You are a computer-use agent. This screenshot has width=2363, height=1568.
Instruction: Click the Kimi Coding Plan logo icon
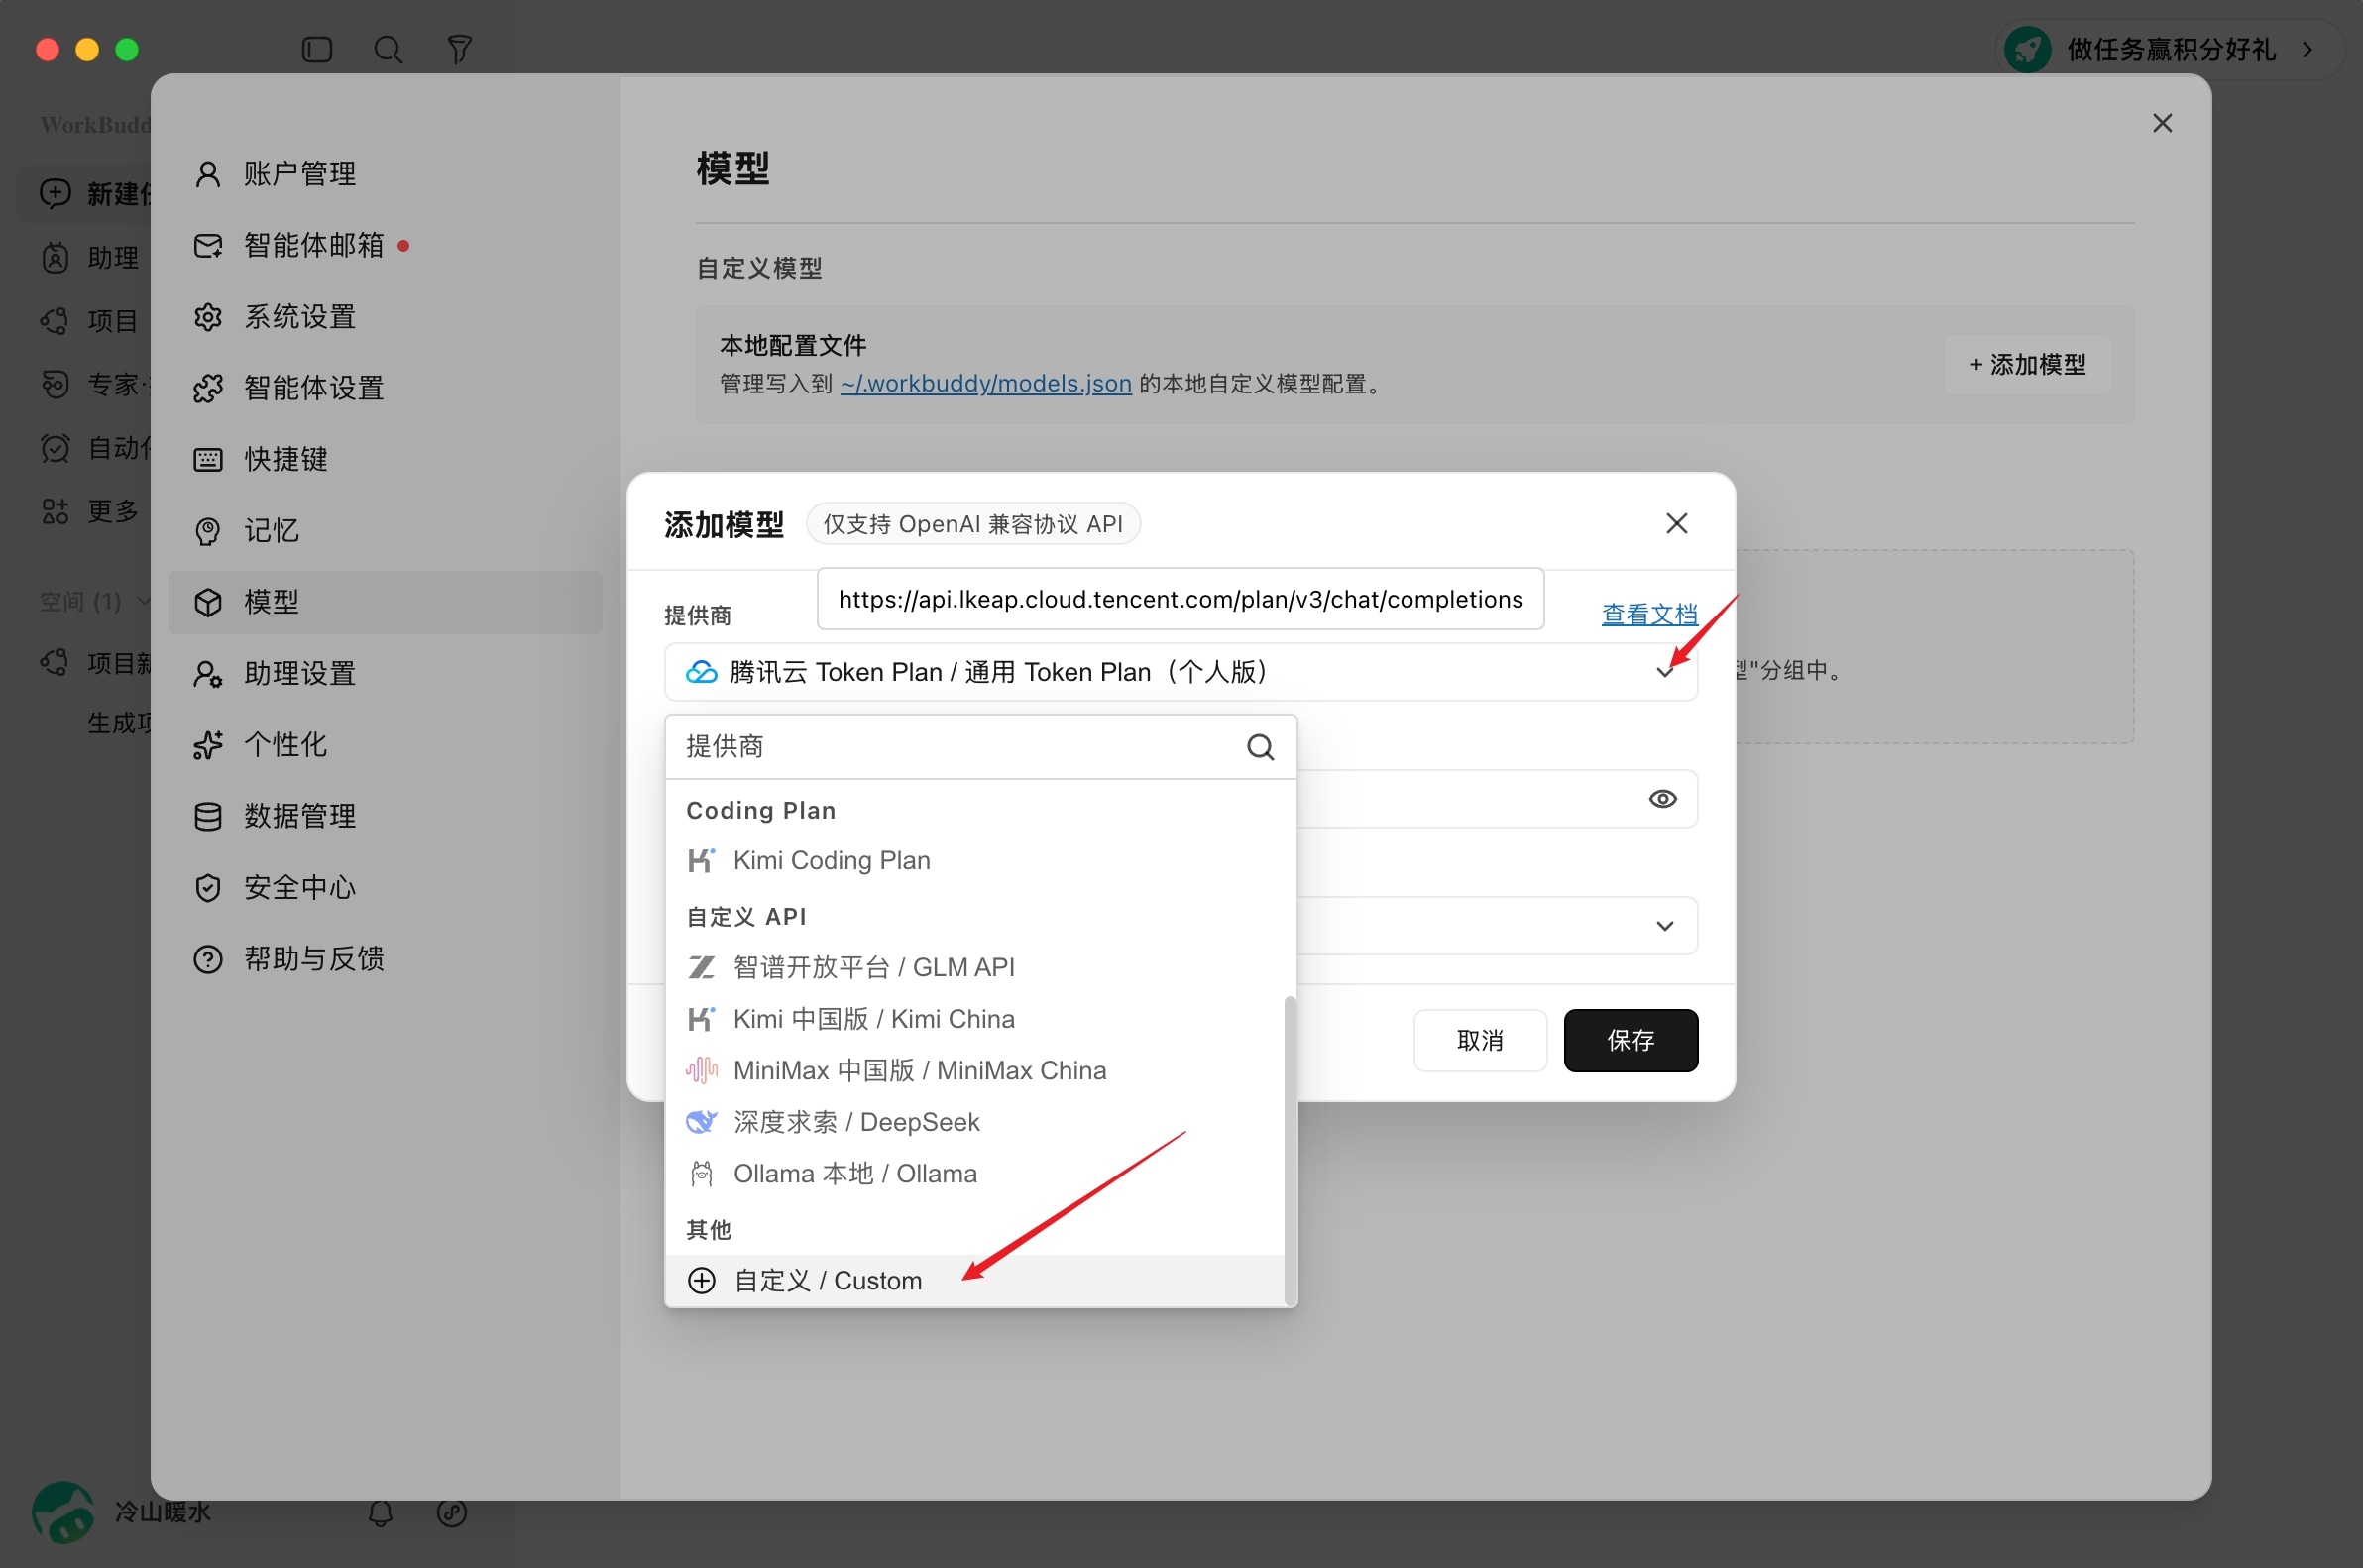[x=701, y=860]
